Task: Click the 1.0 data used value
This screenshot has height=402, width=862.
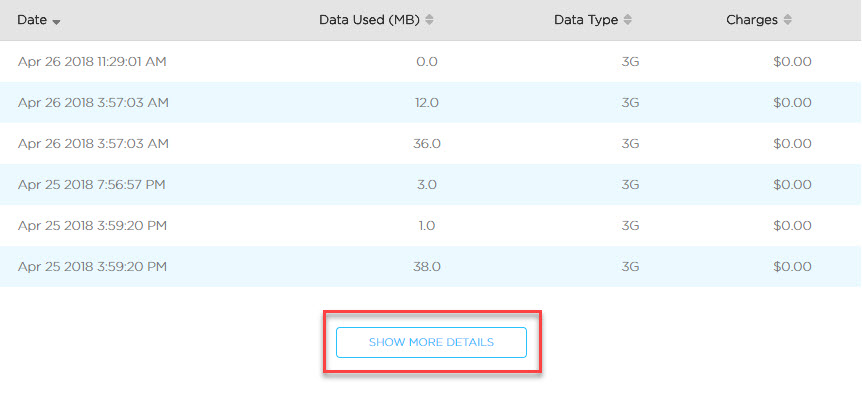Action: pyautogui.click(x=426, y=226)
